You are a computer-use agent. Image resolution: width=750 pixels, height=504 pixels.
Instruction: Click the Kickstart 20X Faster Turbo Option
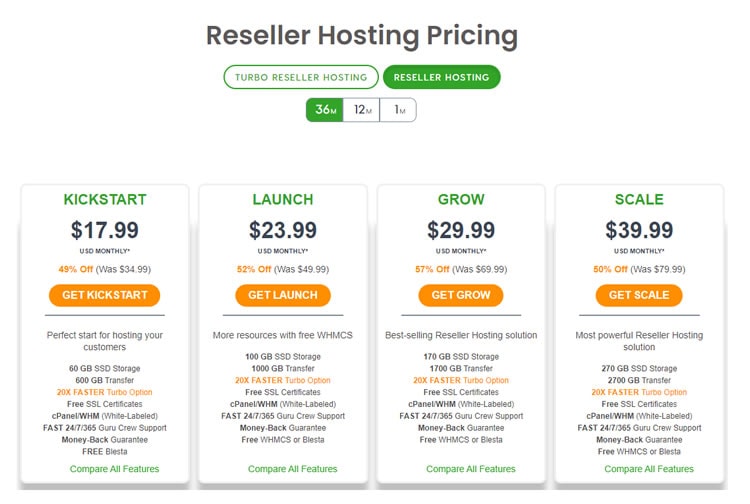(104, 392)
